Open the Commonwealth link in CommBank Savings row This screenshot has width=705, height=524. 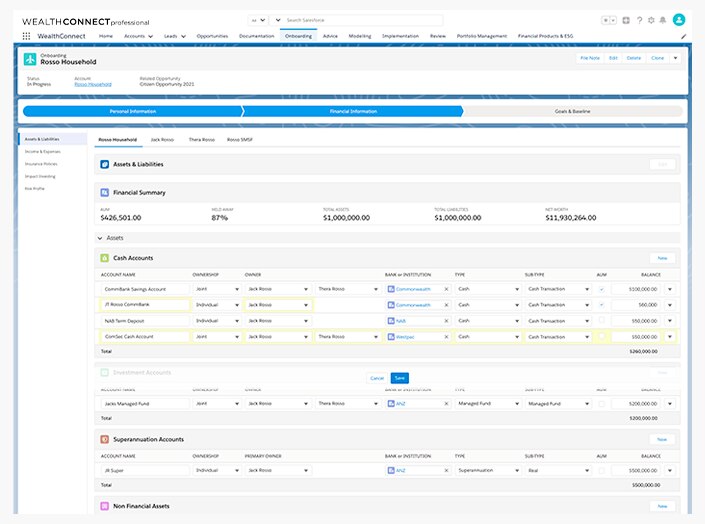click(413, 289)
